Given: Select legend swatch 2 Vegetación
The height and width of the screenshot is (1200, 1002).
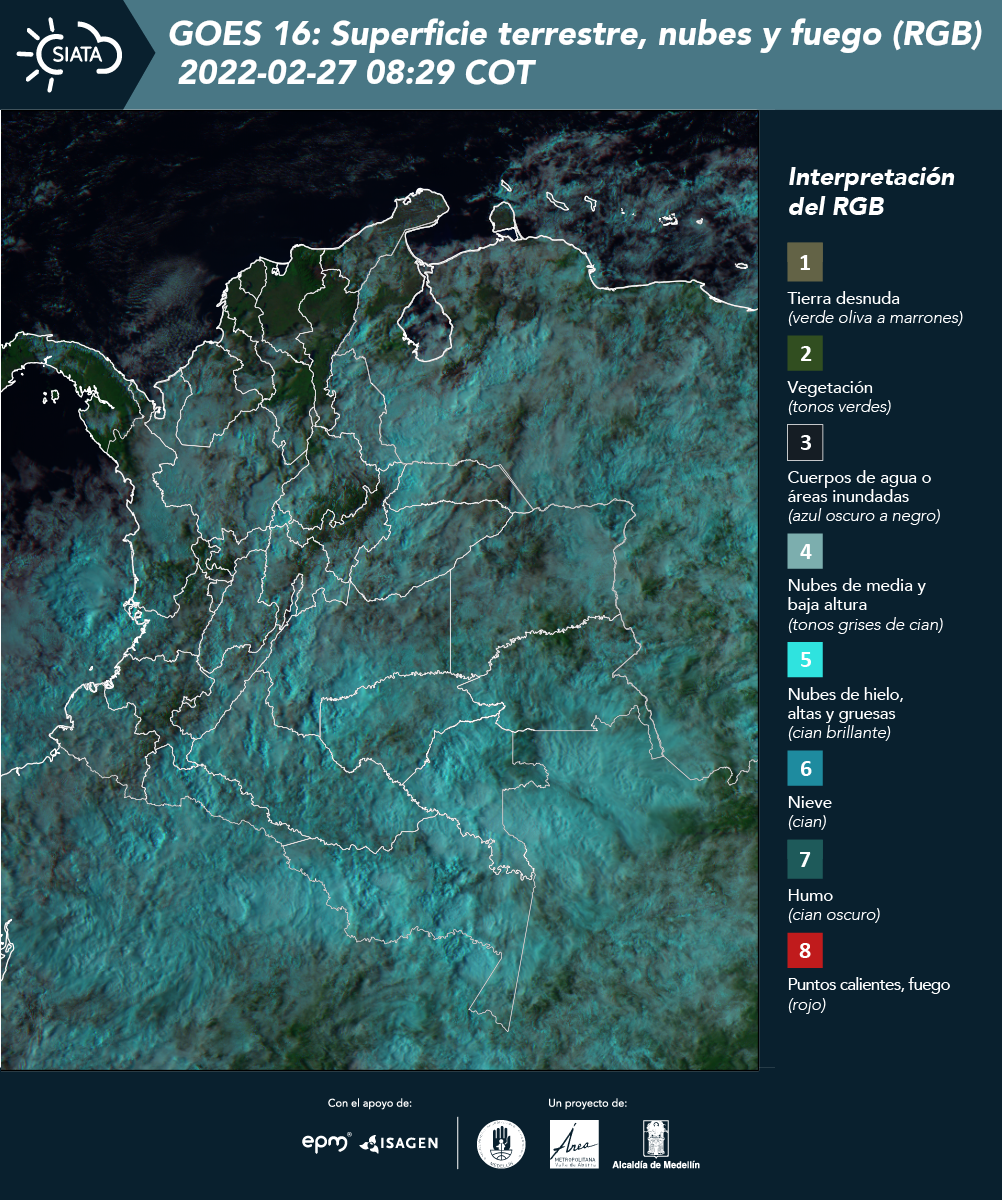Looking at the screenshot, I should [x=805, y=352].
